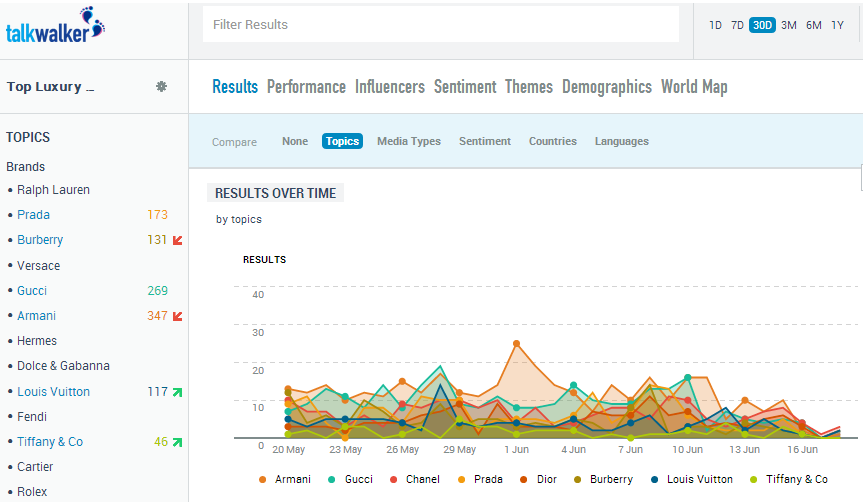
Task: Compare results by Countries
Action: coord(553,141)
